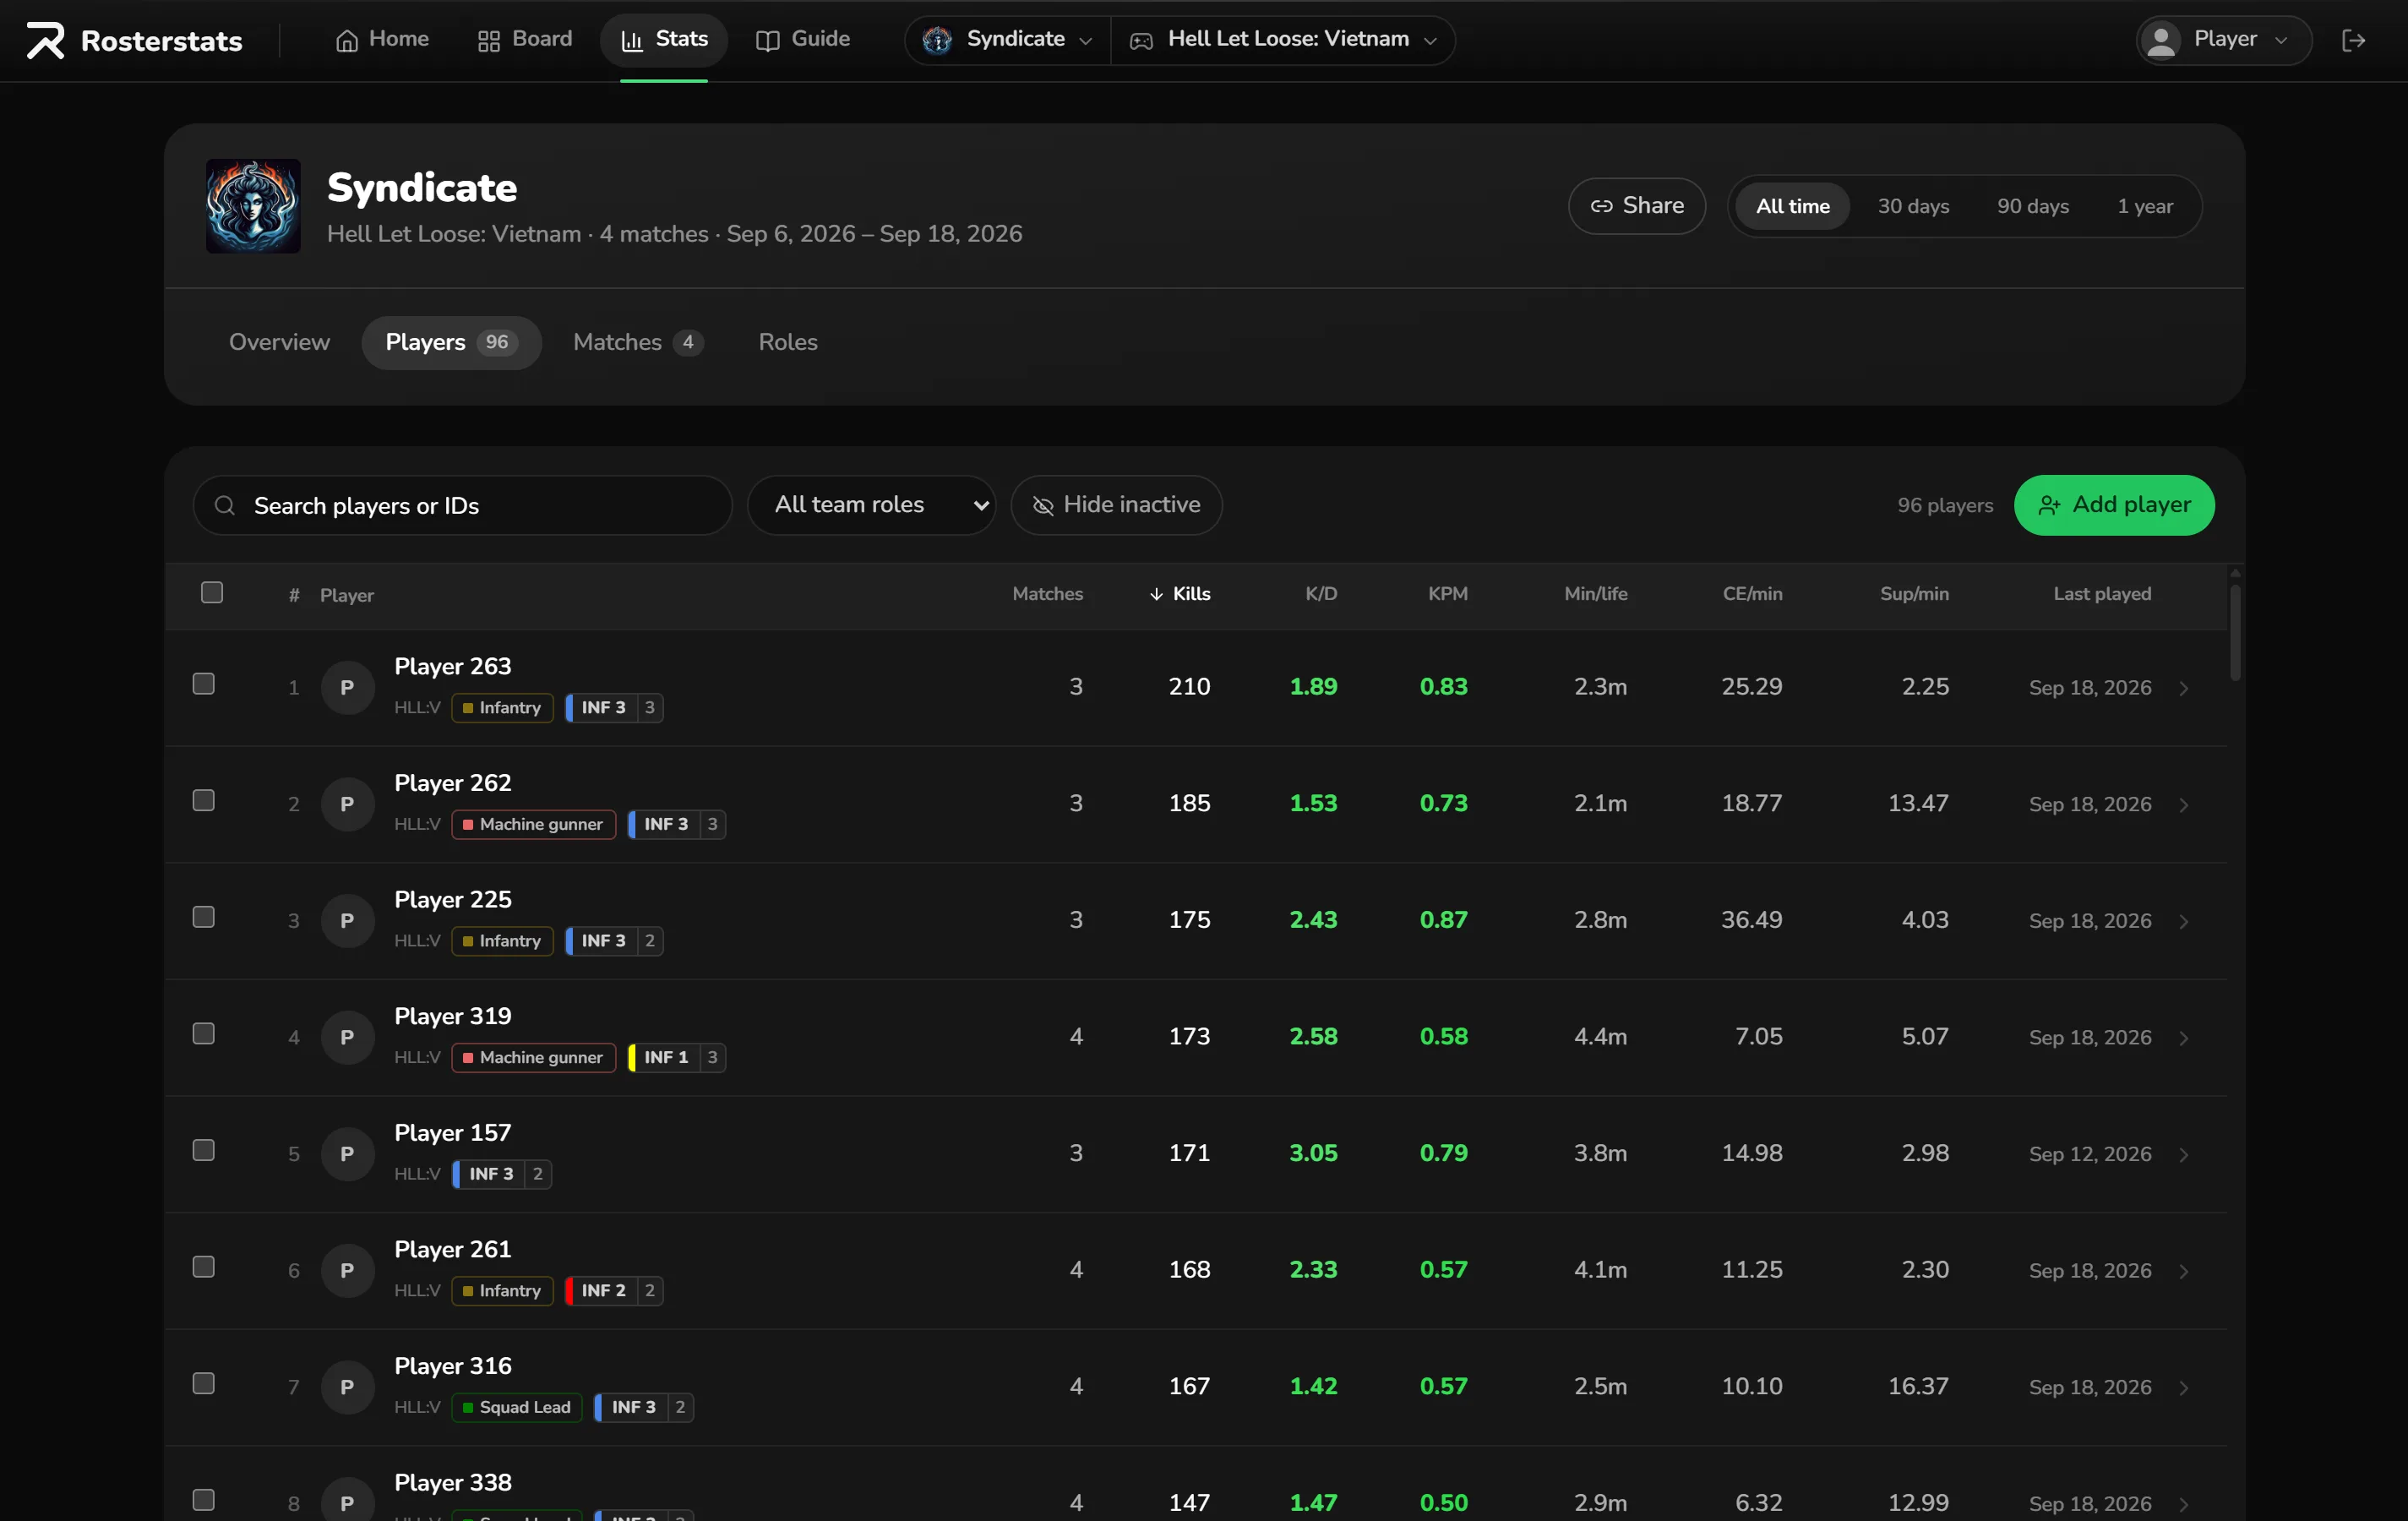Viewport: 2408px width, 1521px height.
Task: Click Player 263 avatar circle
Action: pyautogui.click(x=347, y=687)
